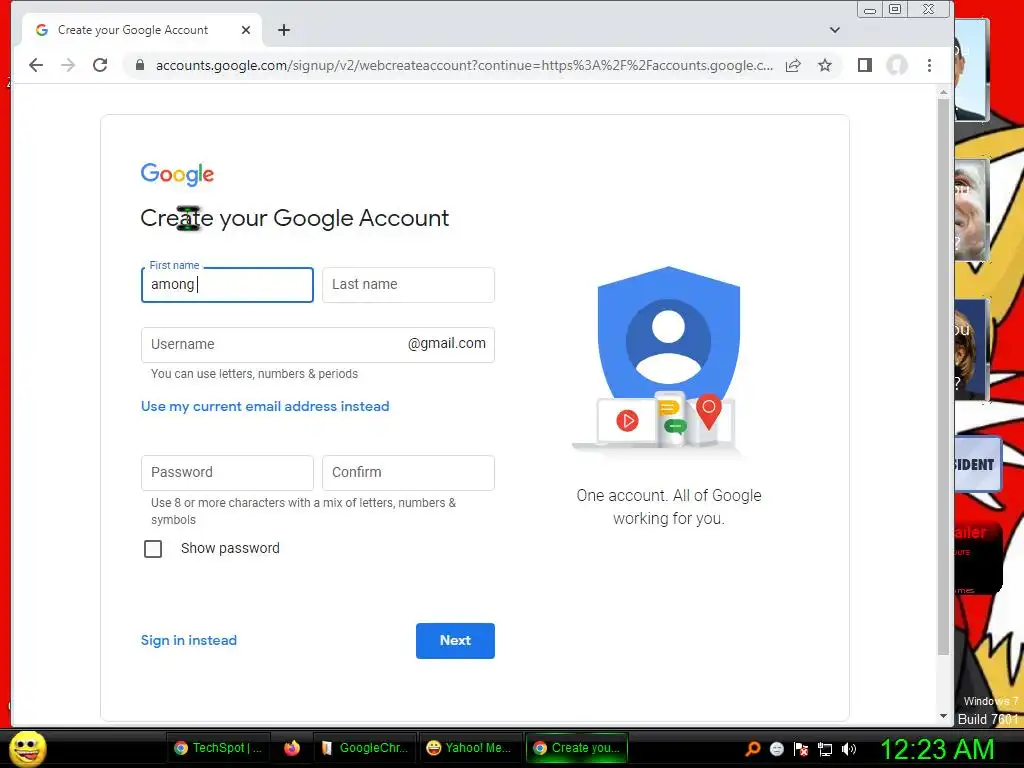Image resolution: width=1024 pixels, height=768 pixels.
Task: Click the Confirm password field
Action: (x=408, y=473)
